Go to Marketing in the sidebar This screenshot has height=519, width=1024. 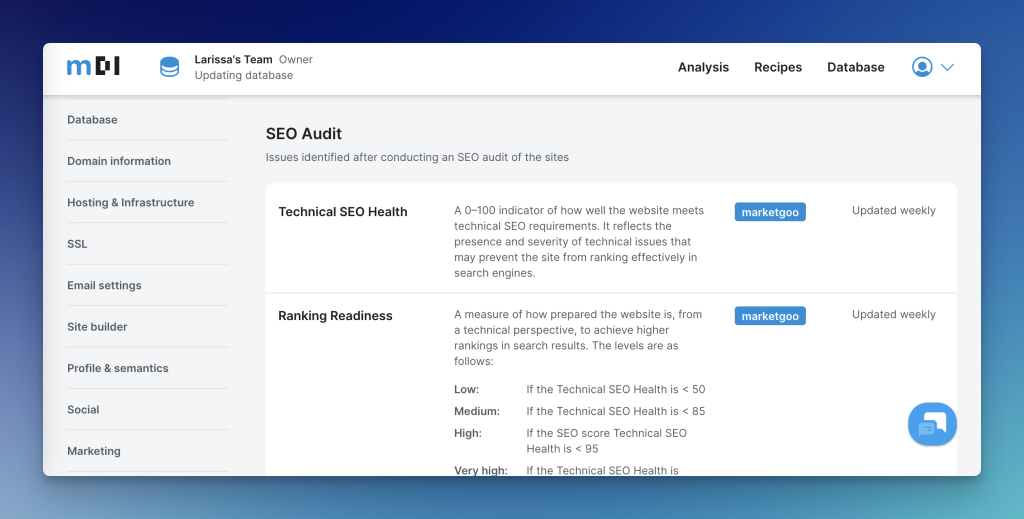94,451
